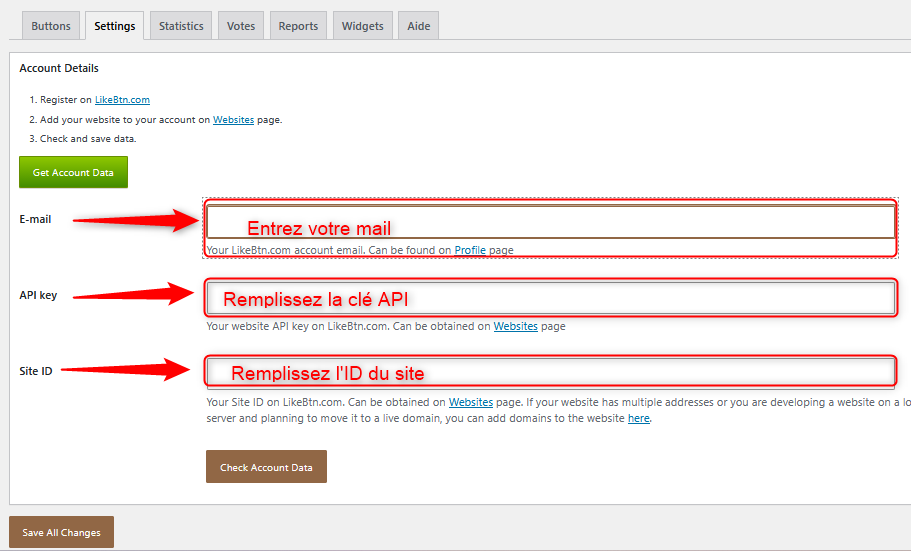Click the Account Details heading

tap(59, 68)
